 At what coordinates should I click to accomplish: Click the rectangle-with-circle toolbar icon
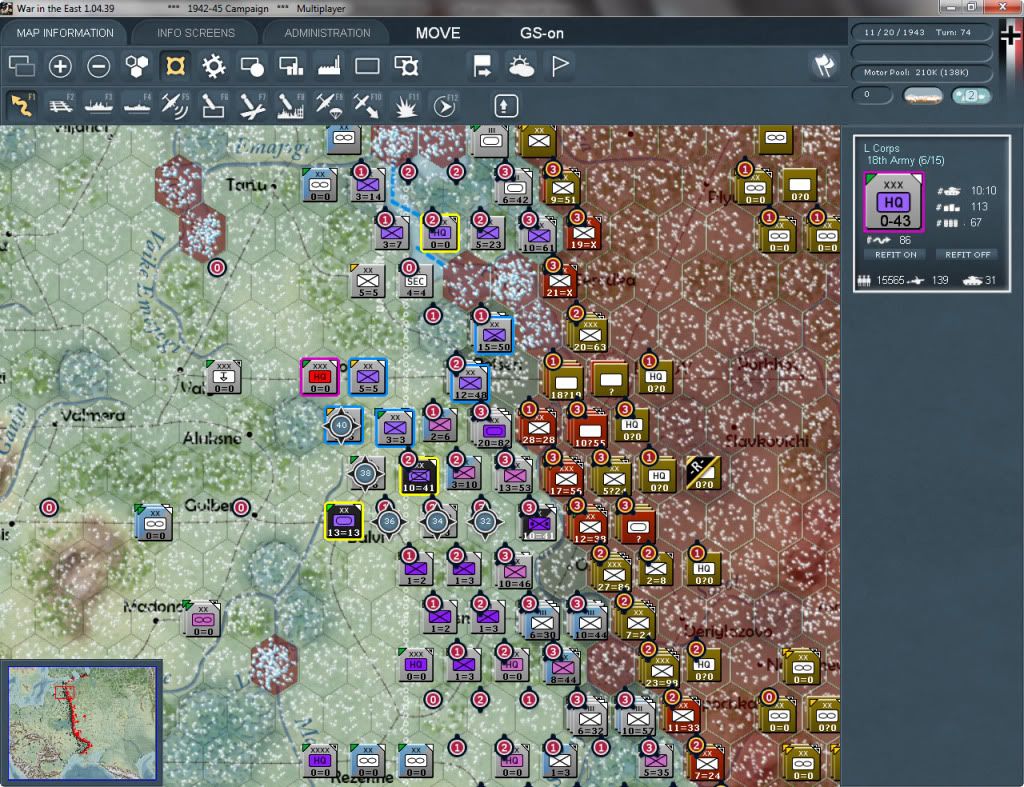coord(252,66)
